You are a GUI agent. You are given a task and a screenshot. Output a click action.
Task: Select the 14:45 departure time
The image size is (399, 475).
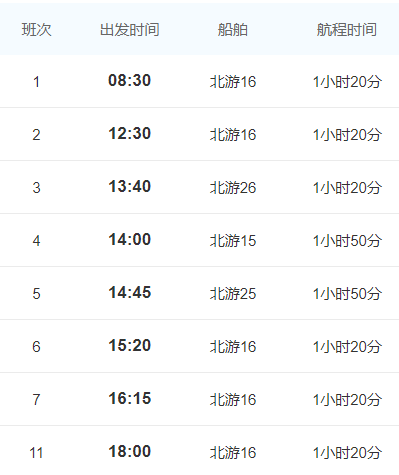coord(129,293)
